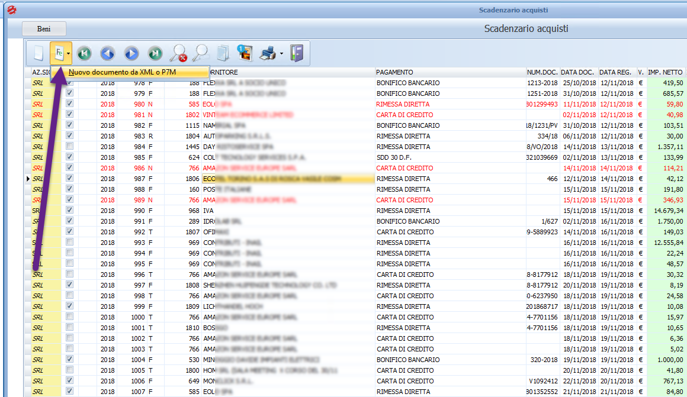The width and height of the screenshot is (687, 397).
Task: Go to the first record
Action: click(84, 53)
